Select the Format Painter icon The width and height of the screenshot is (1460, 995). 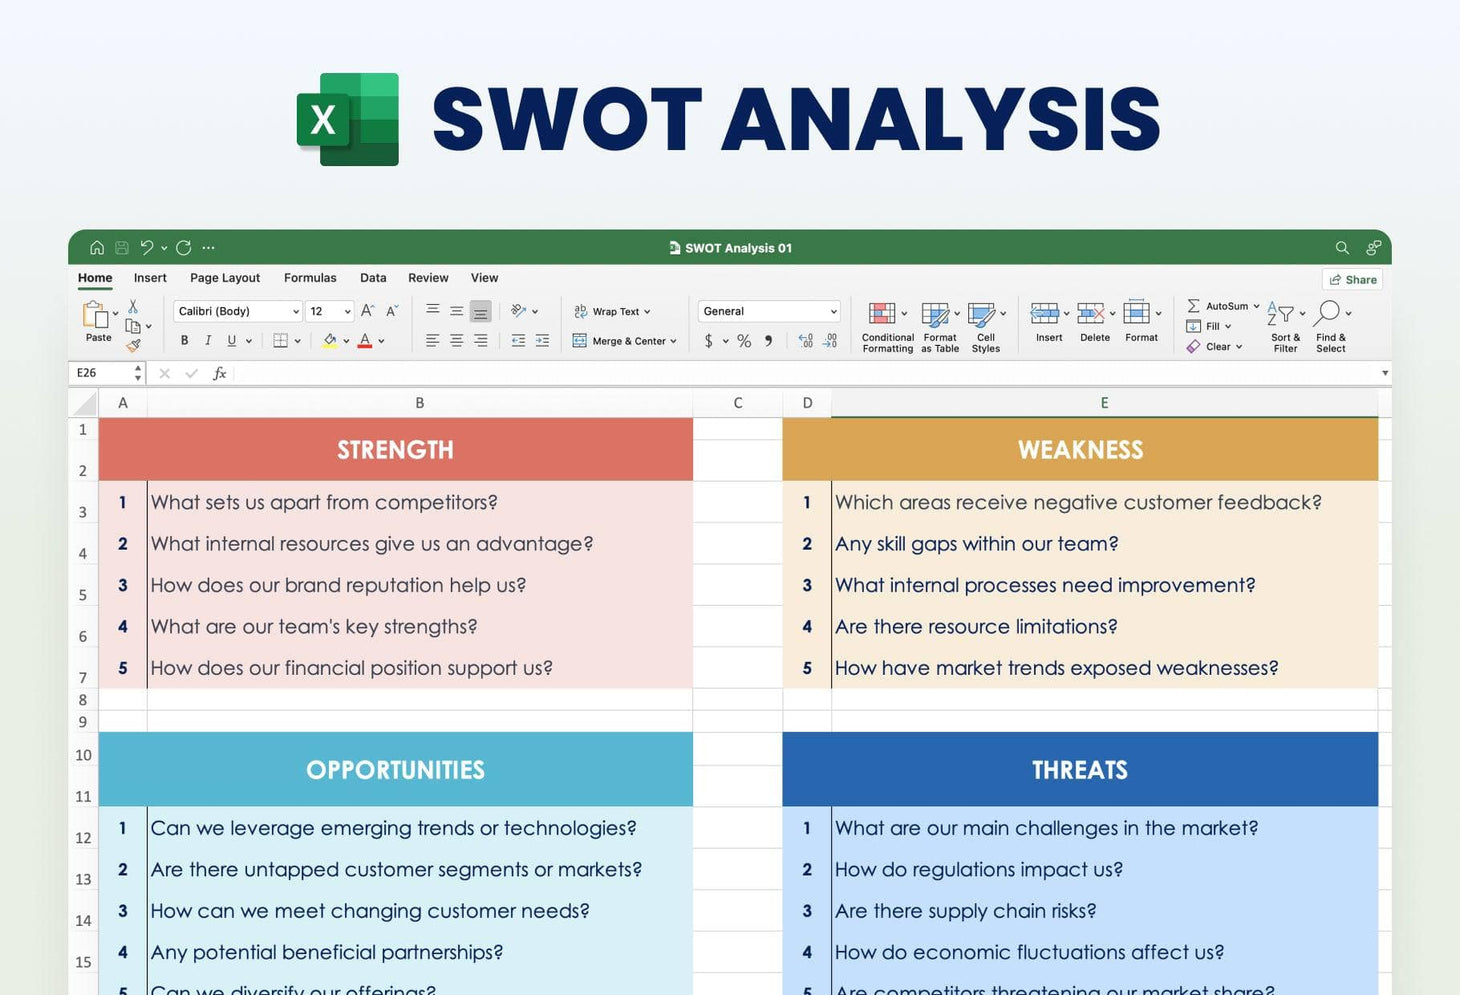click(x=135, y=345)
